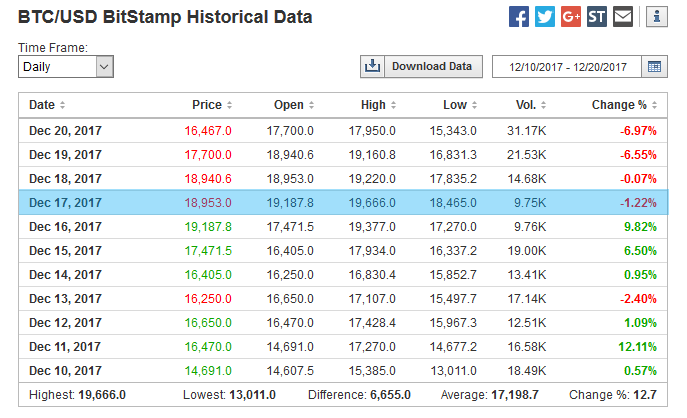Sort by Open column arrows
687x418 pixels.
pos(311,105)
